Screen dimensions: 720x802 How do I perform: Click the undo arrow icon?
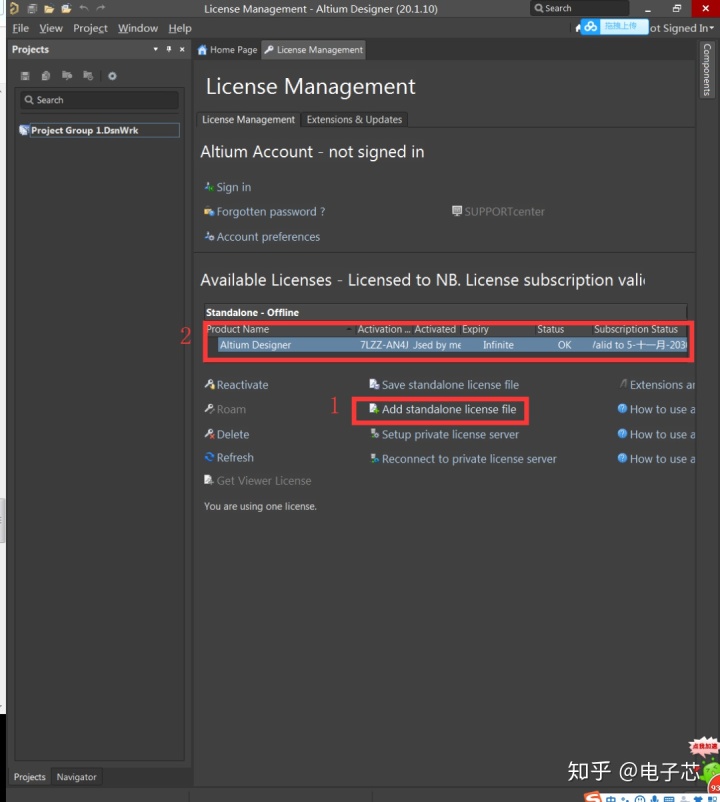(x=84, y=8)
